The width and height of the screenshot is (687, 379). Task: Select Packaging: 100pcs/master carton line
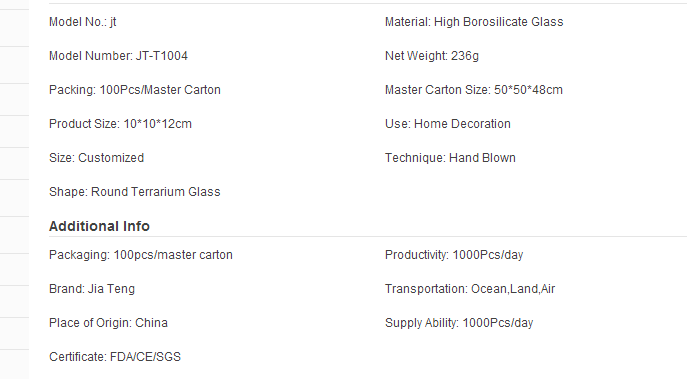pyautogui.click(x=141, y=255)
